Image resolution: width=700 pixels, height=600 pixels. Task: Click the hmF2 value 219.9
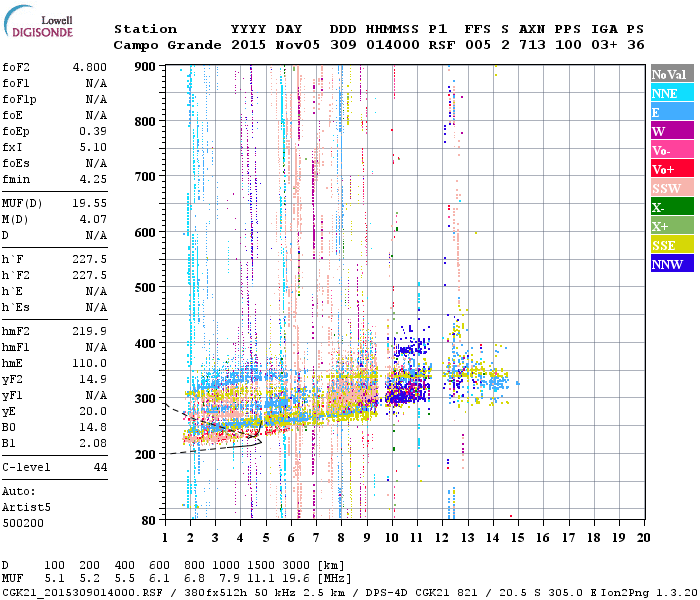[x=90, y=331]
